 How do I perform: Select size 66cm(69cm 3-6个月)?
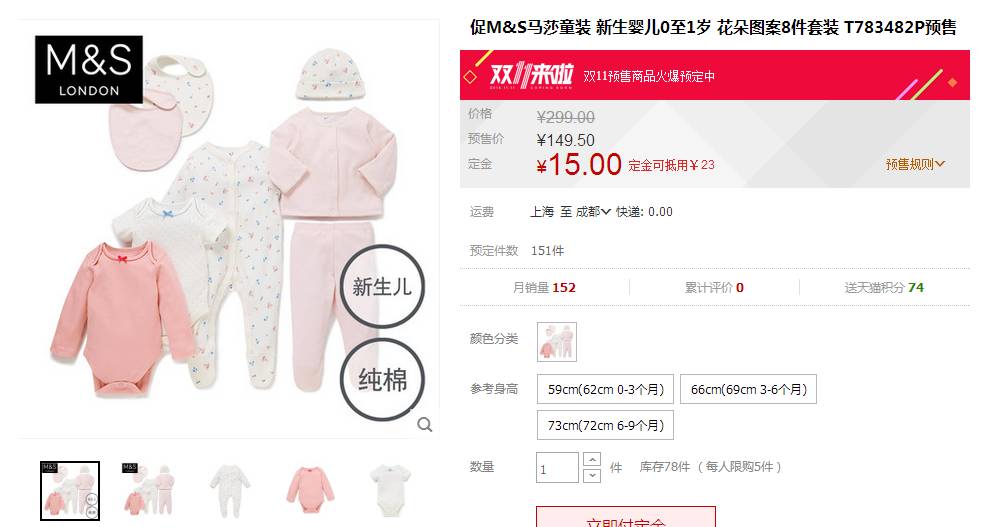click(x=748, y=389)
